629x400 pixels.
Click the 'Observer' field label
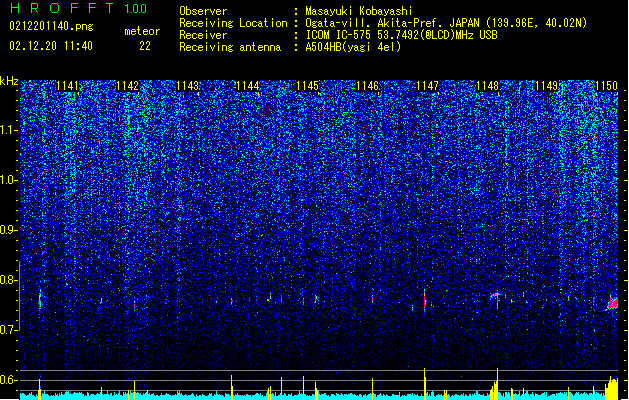point(203,11)
